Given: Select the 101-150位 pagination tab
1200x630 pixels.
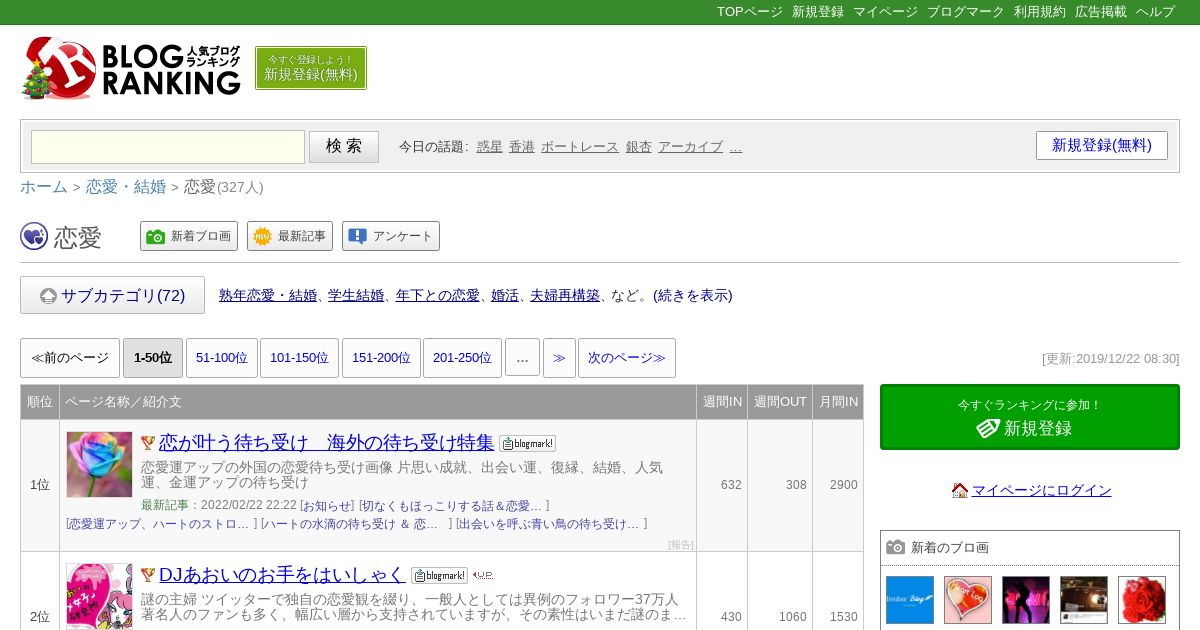Looking at the screenshot, I should click(299, 358).
